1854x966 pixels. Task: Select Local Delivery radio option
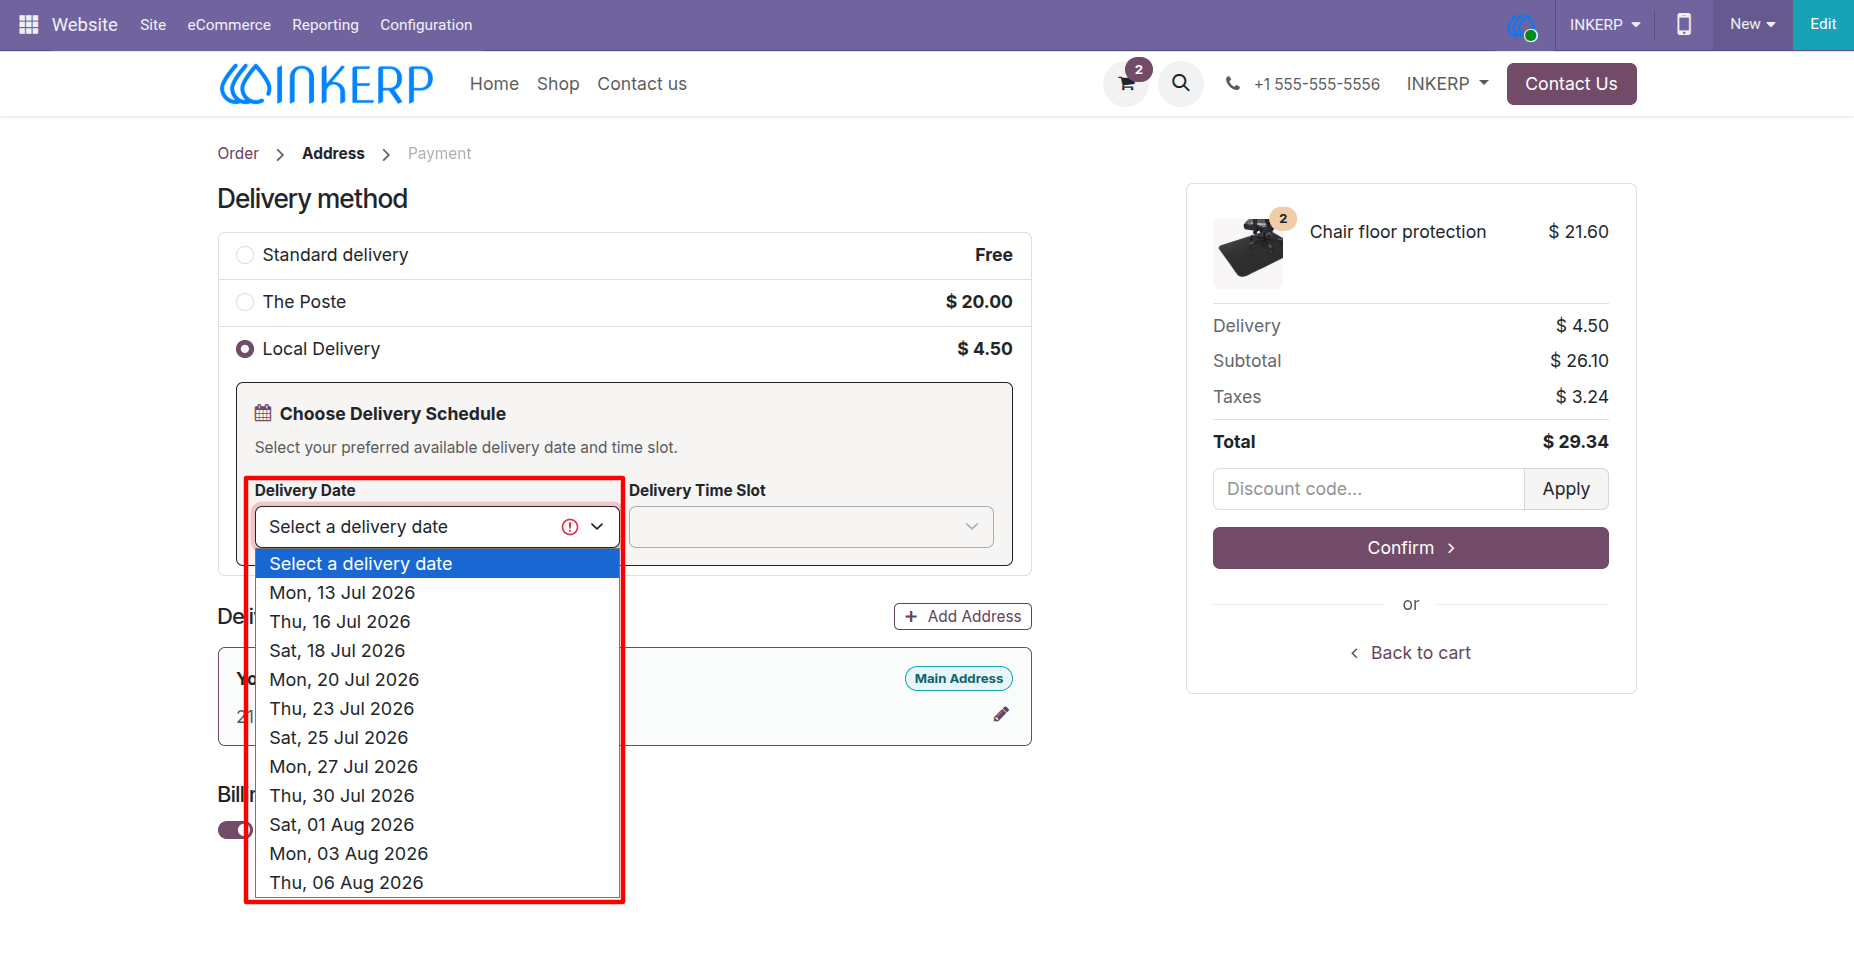tap(245, 349)
